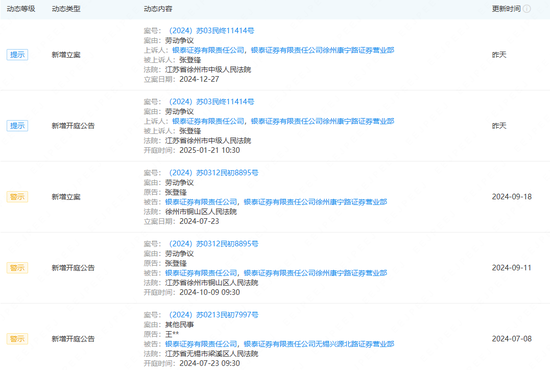The width and height of the screenshot is (550, 370).
Task: Open defendant 银泰证券有限责任公司 in 2024-07-08 row
Action: coord(201,344)
